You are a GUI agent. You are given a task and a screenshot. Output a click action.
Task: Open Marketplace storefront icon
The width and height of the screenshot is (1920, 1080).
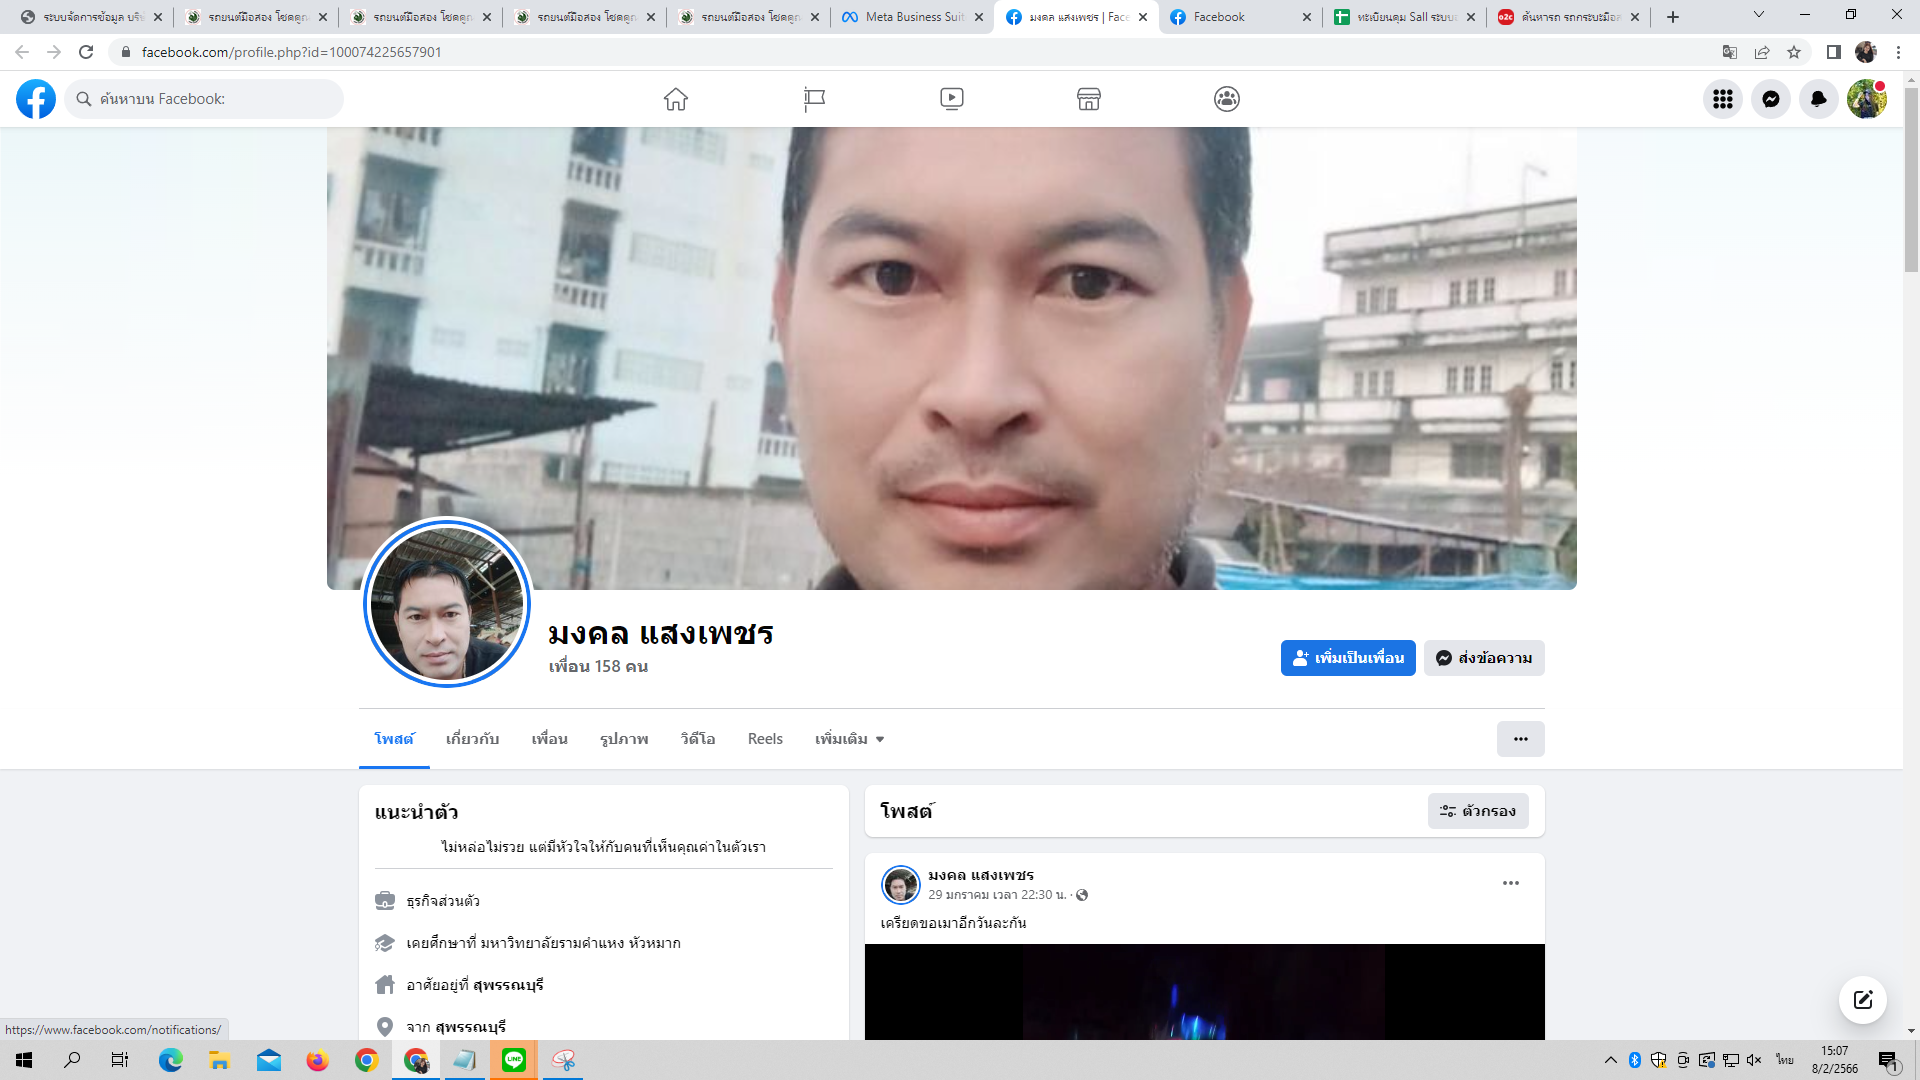[x=1089, y=99]
